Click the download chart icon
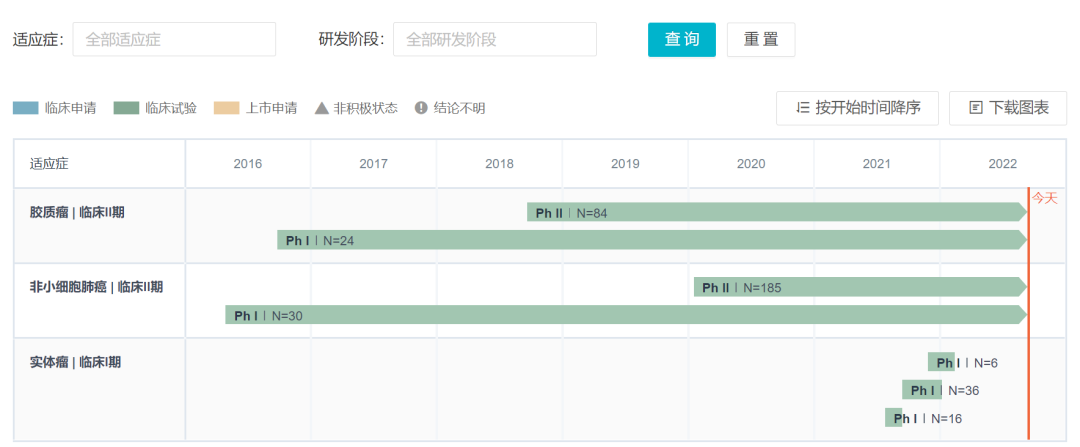 coord(976,108)
